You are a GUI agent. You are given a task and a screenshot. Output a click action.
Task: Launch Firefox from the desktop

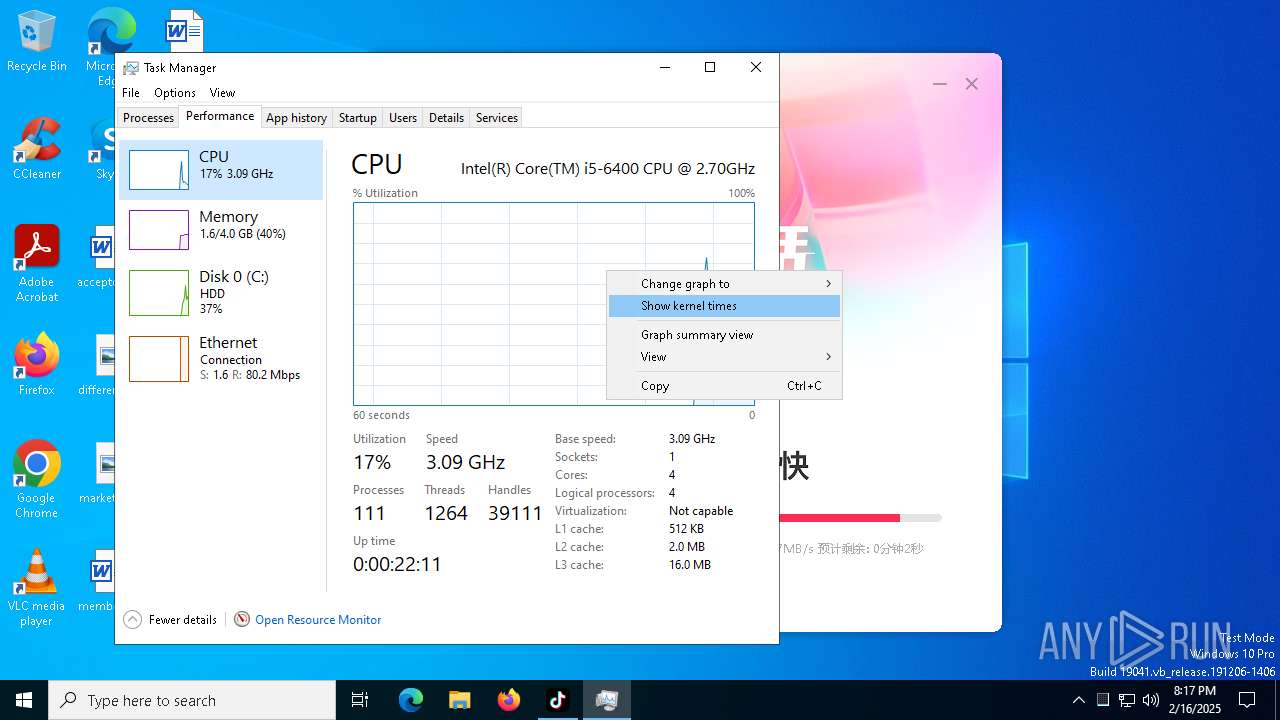coord(36,366)
